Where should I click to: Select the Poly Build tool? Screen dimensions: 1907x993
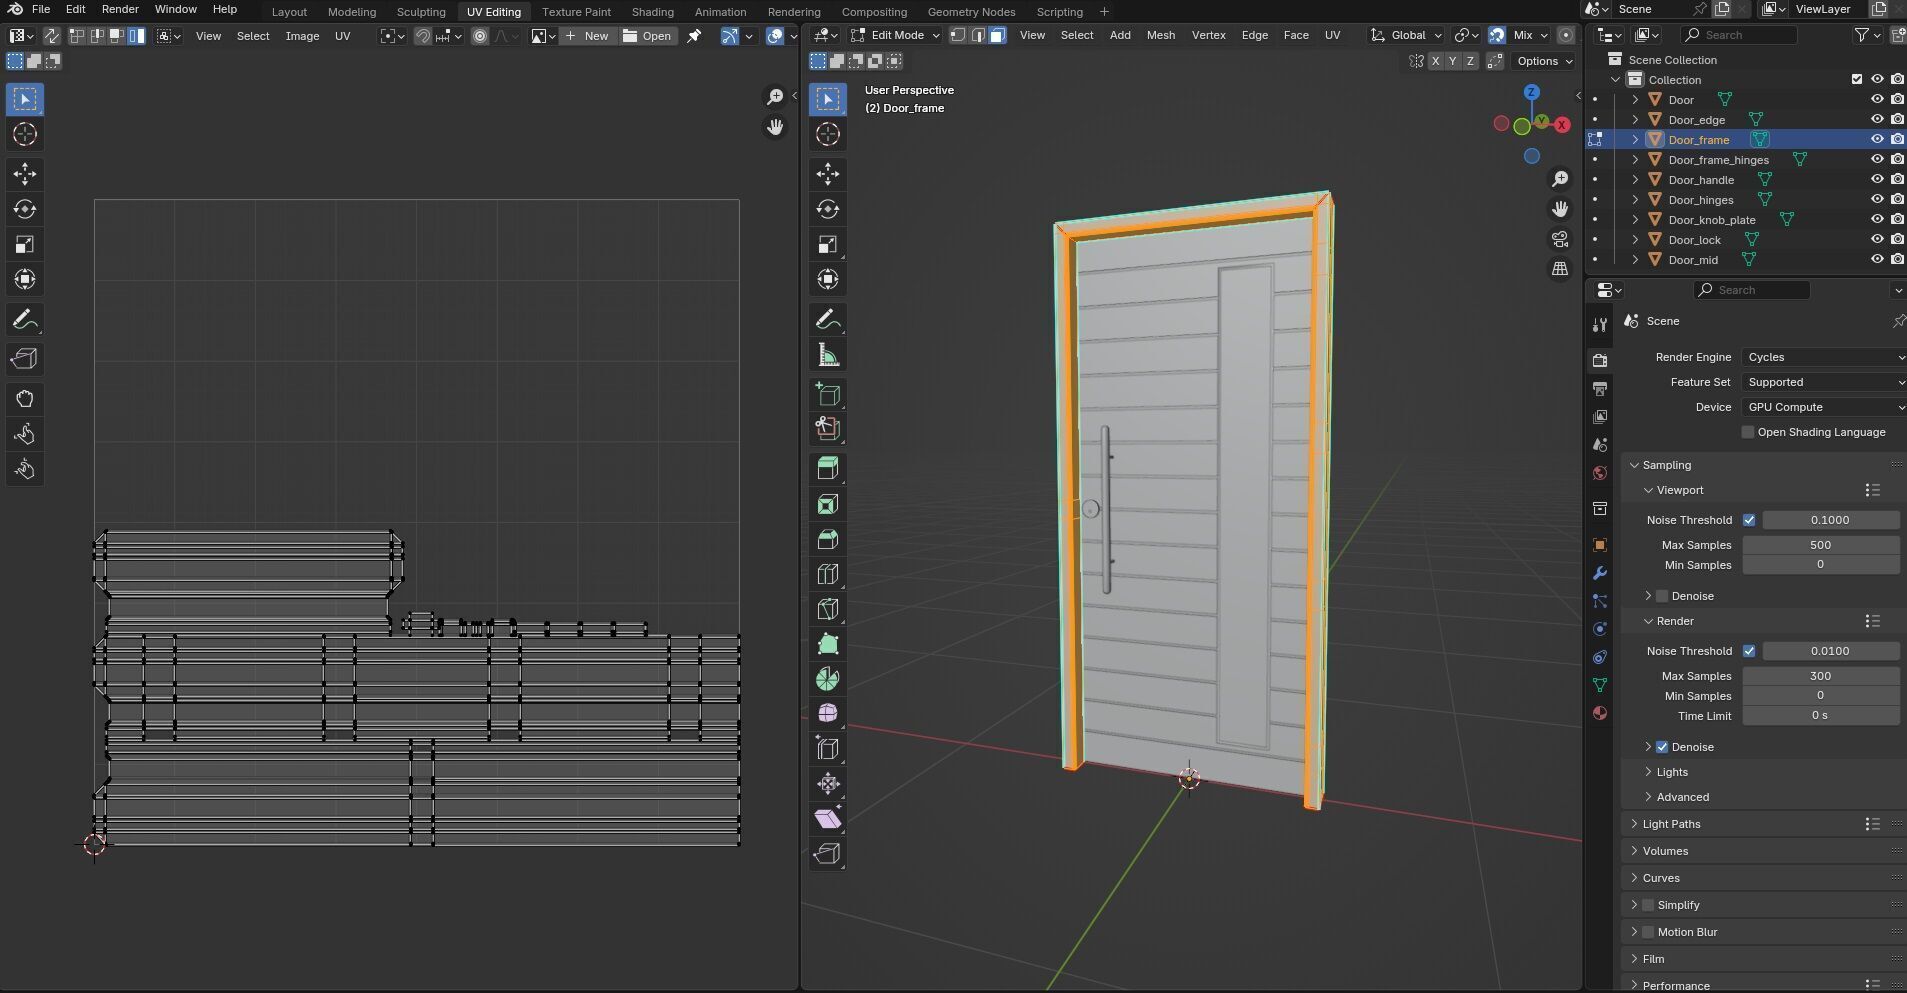tap(827, 644)
